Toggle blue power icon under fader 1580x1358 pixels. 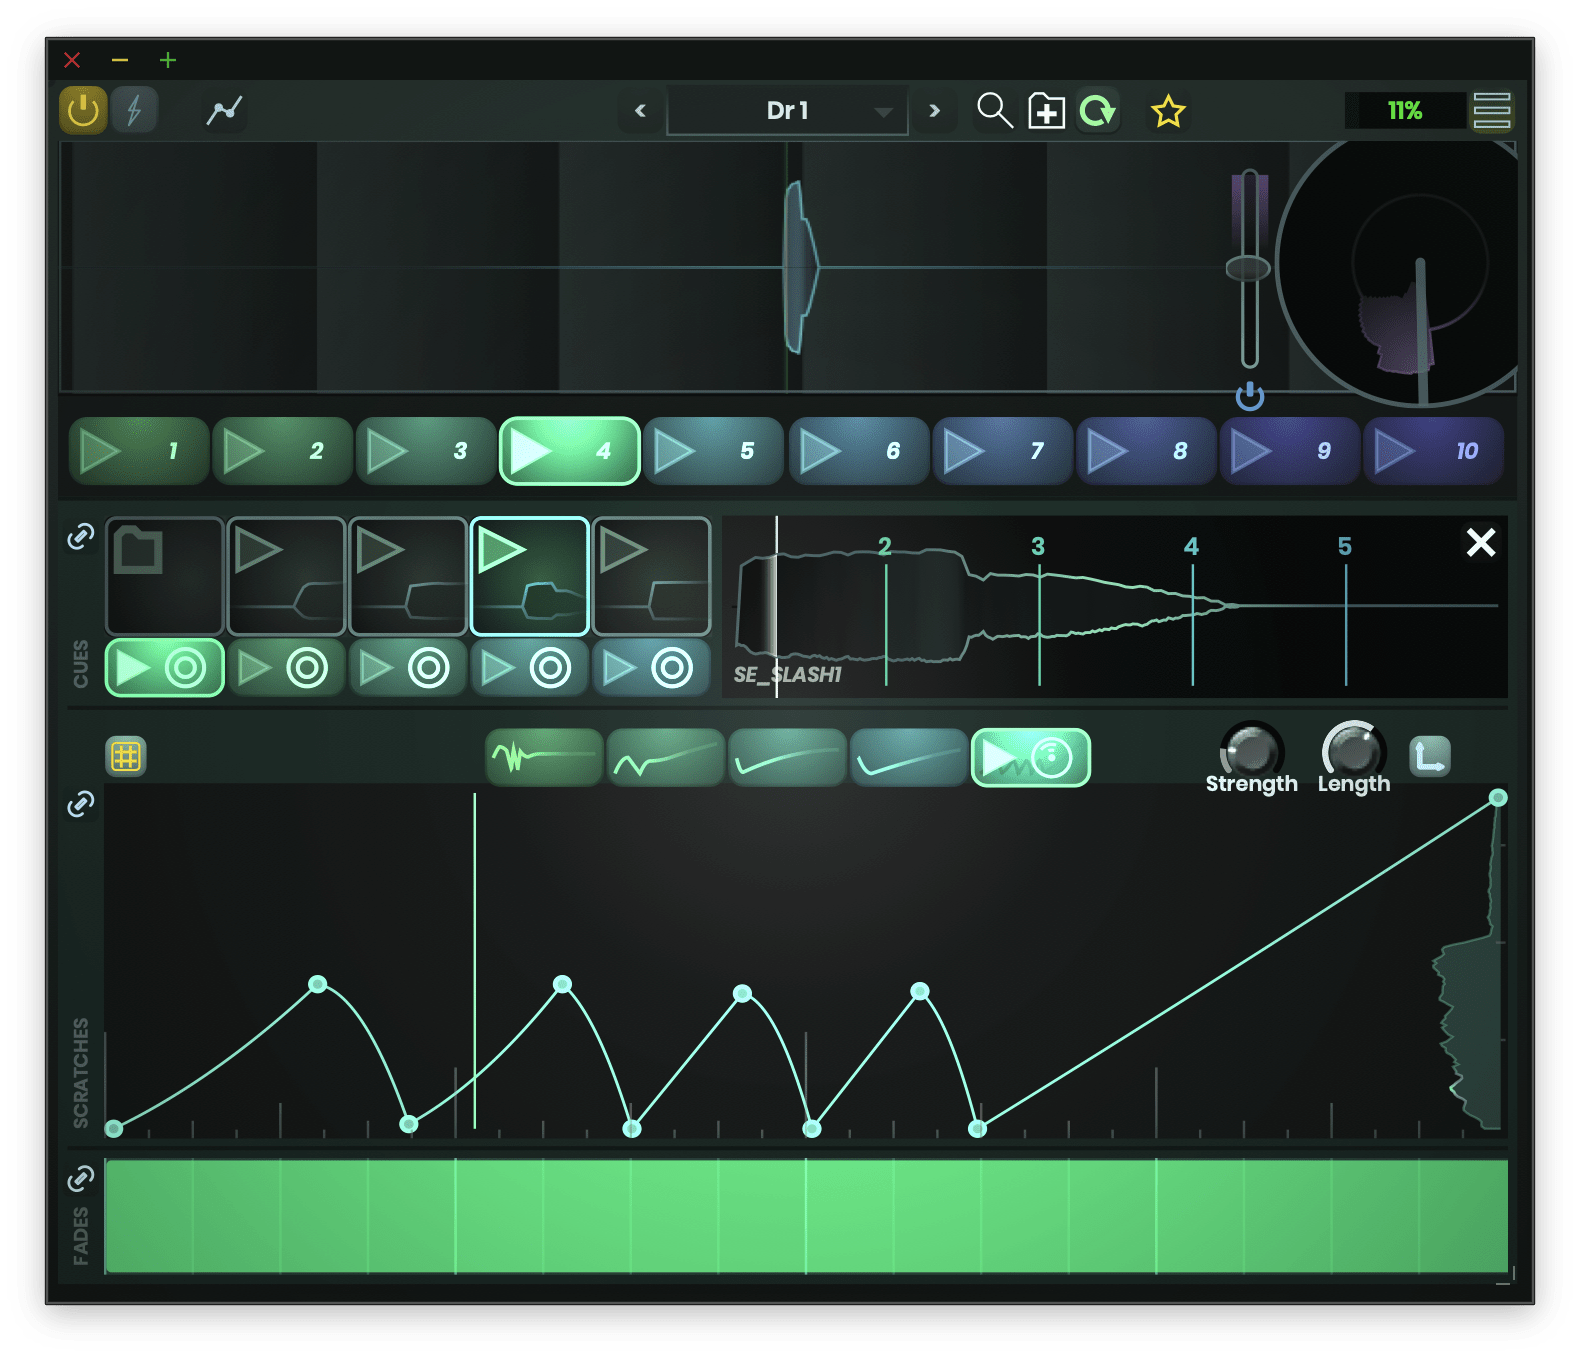(x=1250, y=397)
